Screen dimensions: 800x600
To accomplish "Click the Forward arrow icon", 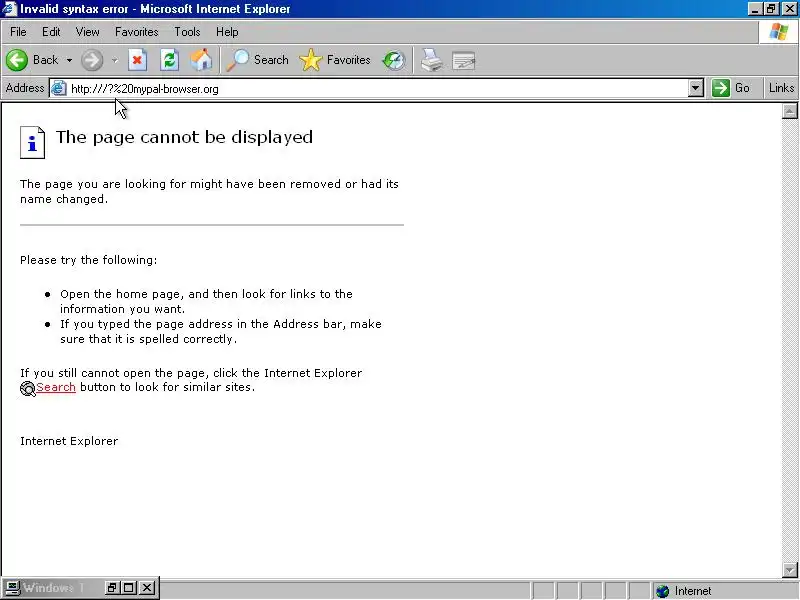I will point(92,60).
